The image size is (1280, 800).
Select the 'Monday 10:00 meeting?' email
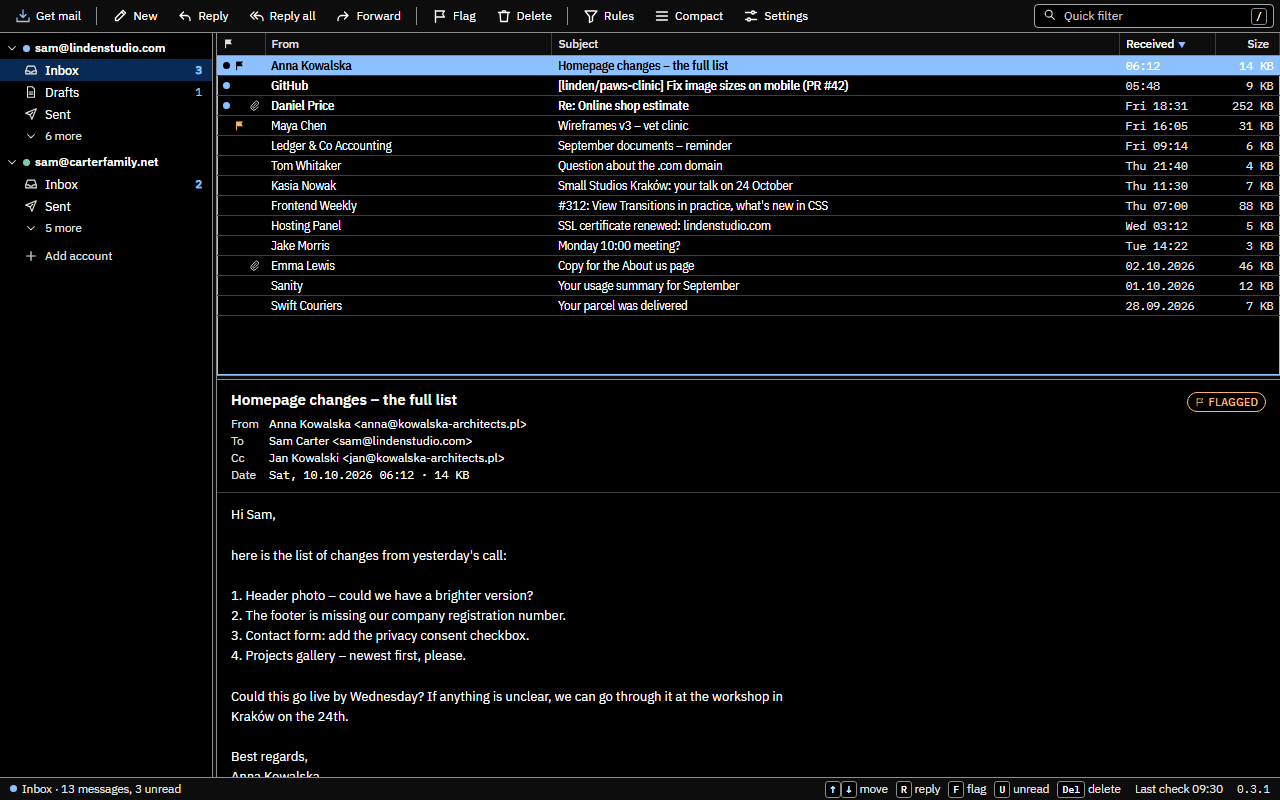point(748,246)
